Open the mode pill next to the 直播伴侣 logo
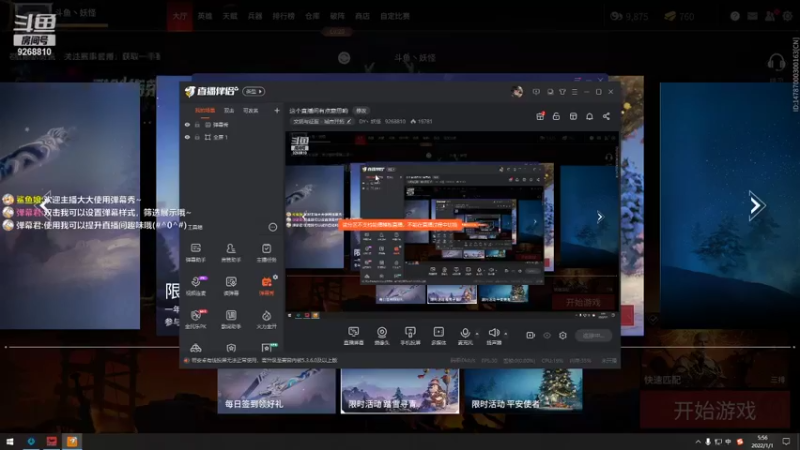Image resolution: width=800 pixels, height=450 pixels. click(x=254, y=91)
